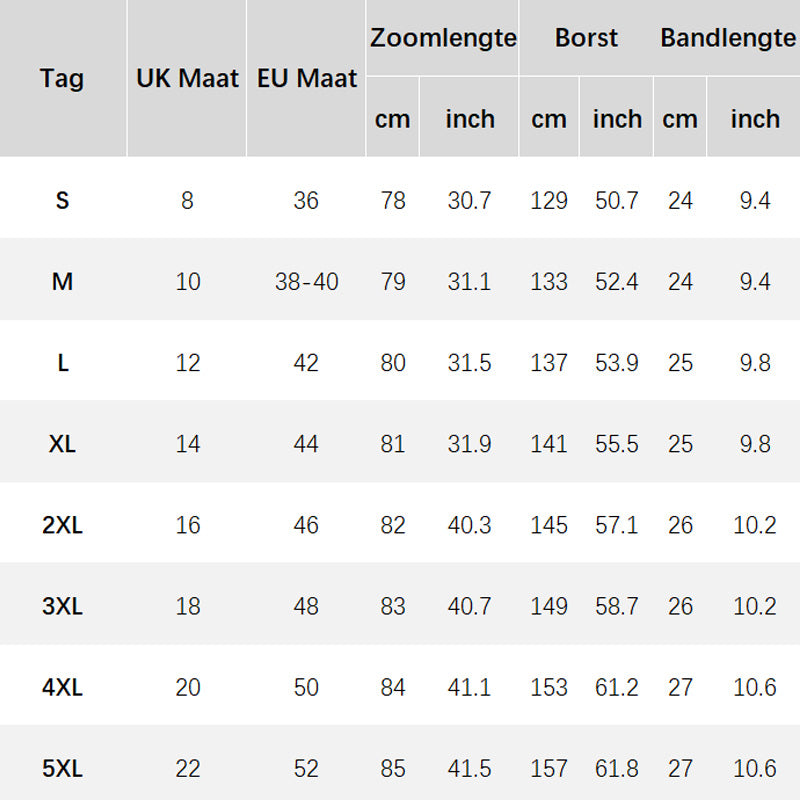Click the XL size row label
The height and width of the screenshot is (800, 800).
click(62, 443)
